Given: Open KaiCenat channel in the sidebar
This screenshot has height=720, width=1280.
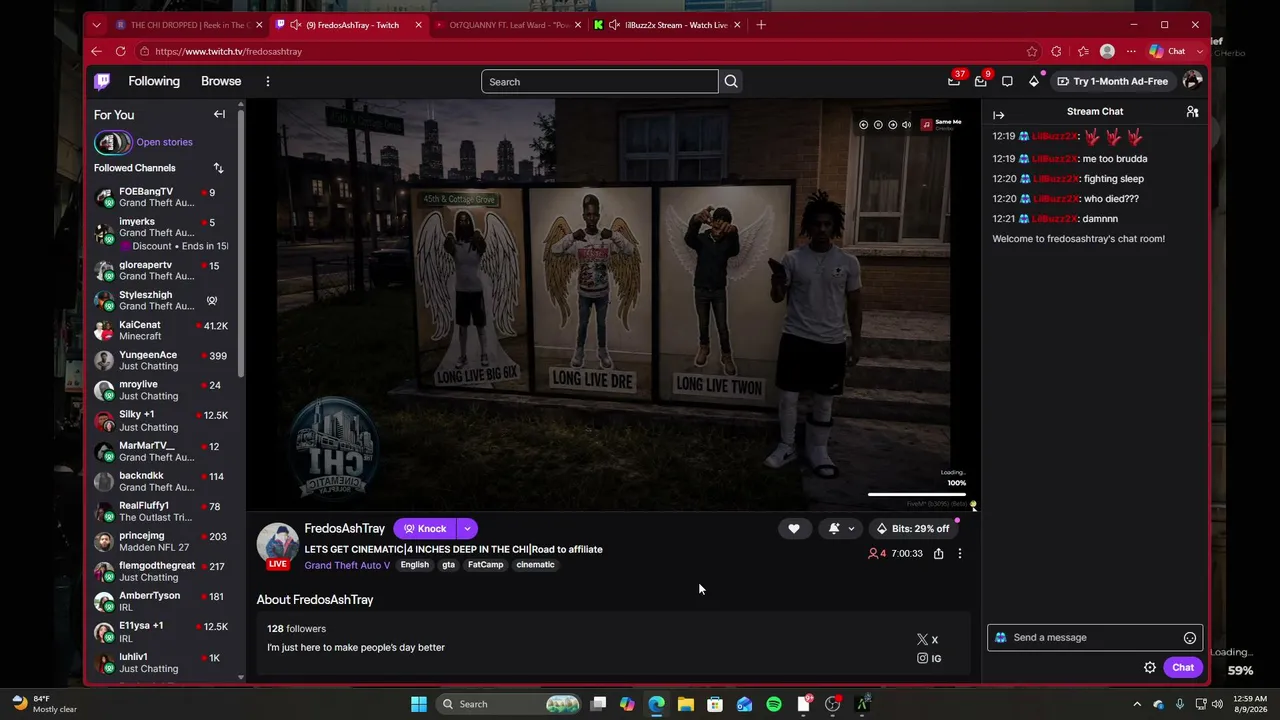Looking at the screenshot, I should 164,331.
